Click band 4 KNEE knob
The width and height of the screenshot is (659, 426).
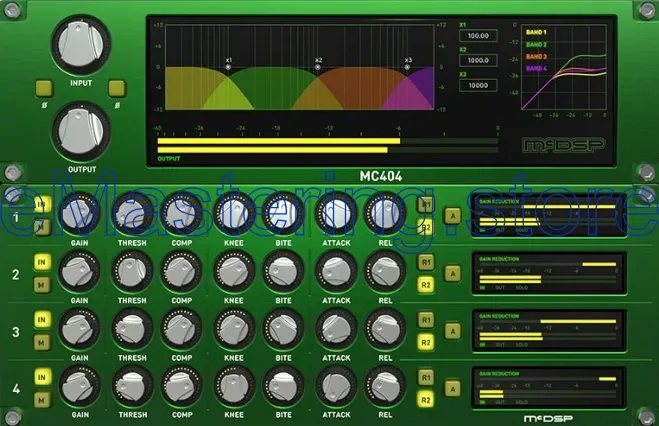234,387
